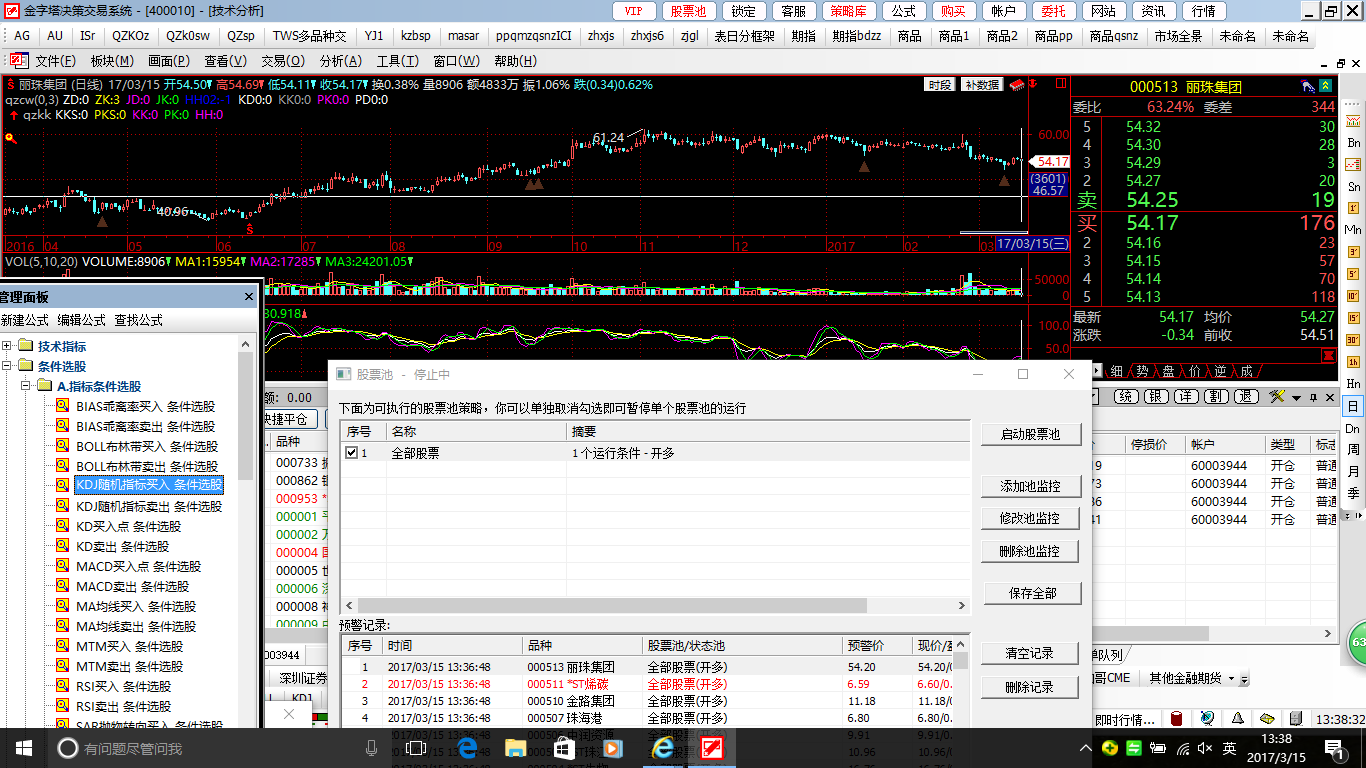Click the 清空记录 button
The height and width of the screenshot is (768, 1366).
tap(1030, 653)
